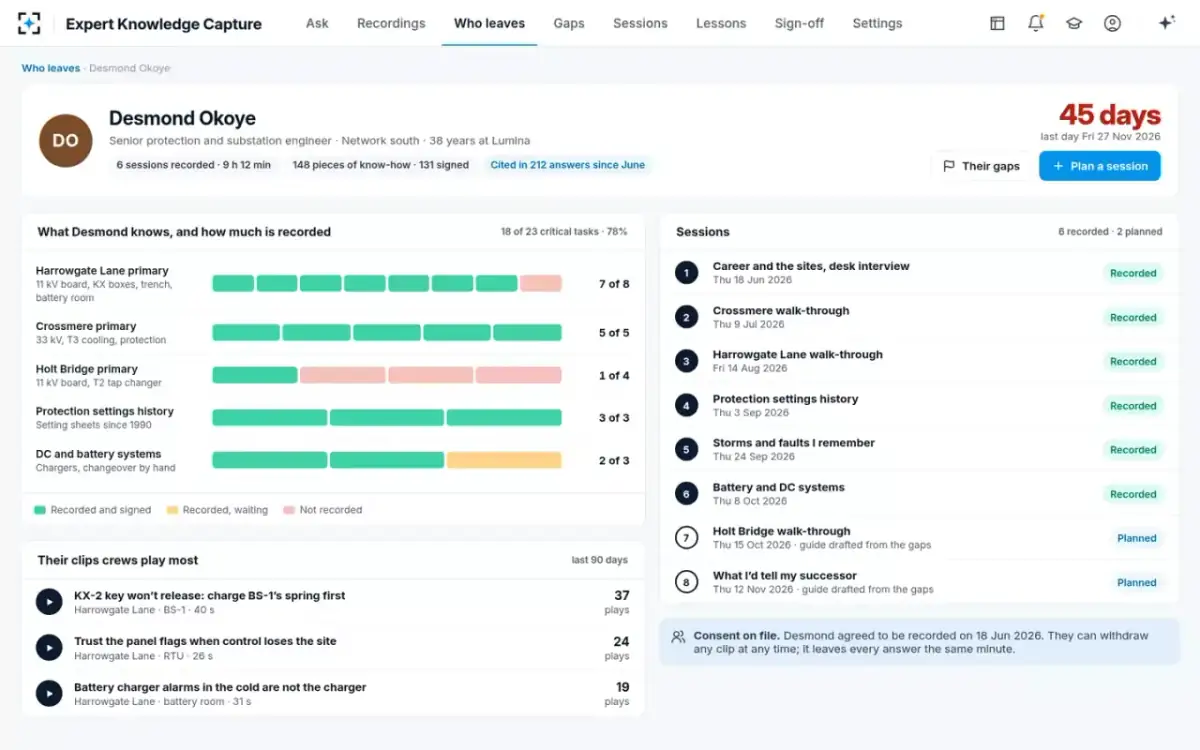Screen dimensions: 1200x750
Task: Open the graduation cap learning icon
Action: 1074,23
